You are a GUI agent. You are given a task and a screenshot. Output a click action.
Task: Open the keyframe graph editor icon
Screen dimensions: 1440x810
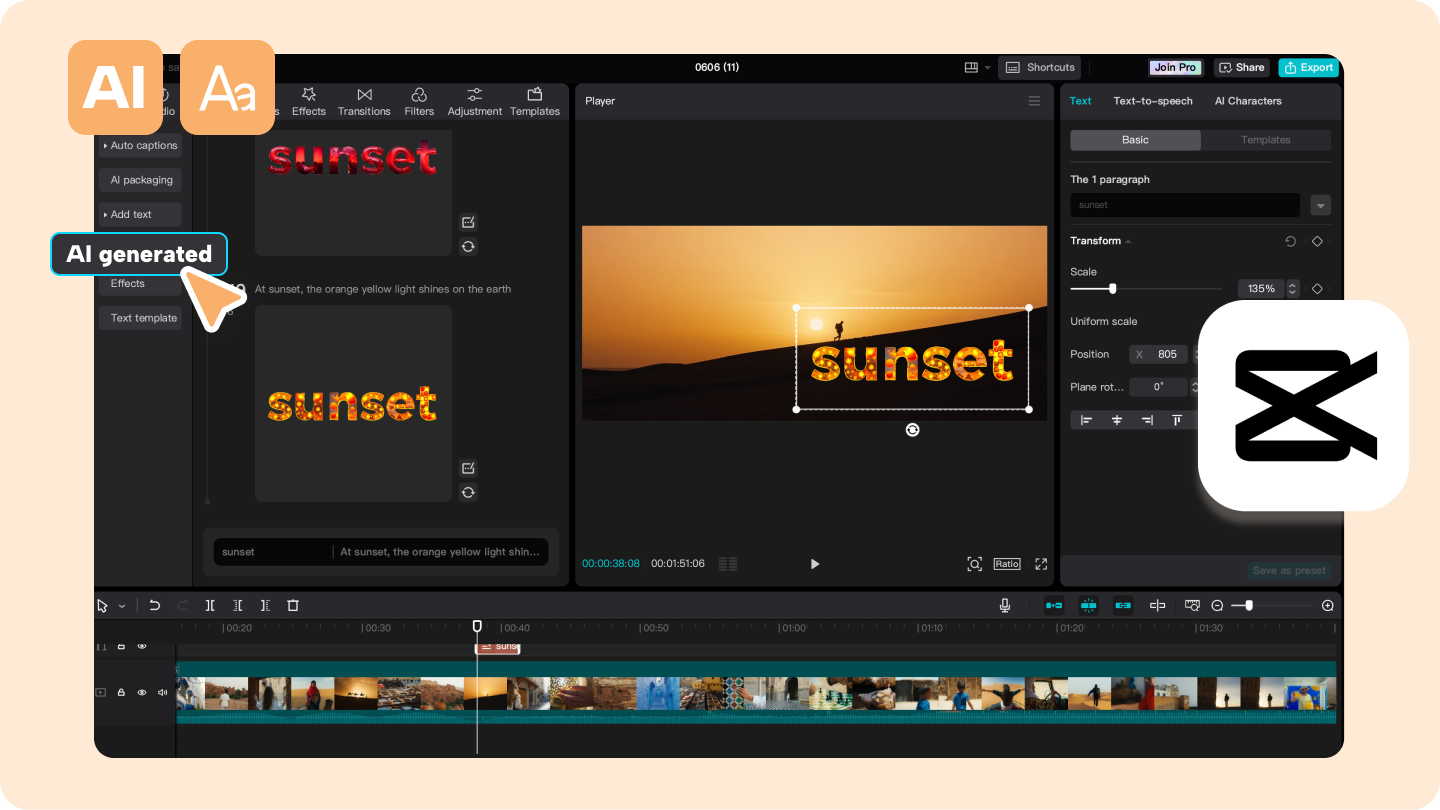(1192, 605)
